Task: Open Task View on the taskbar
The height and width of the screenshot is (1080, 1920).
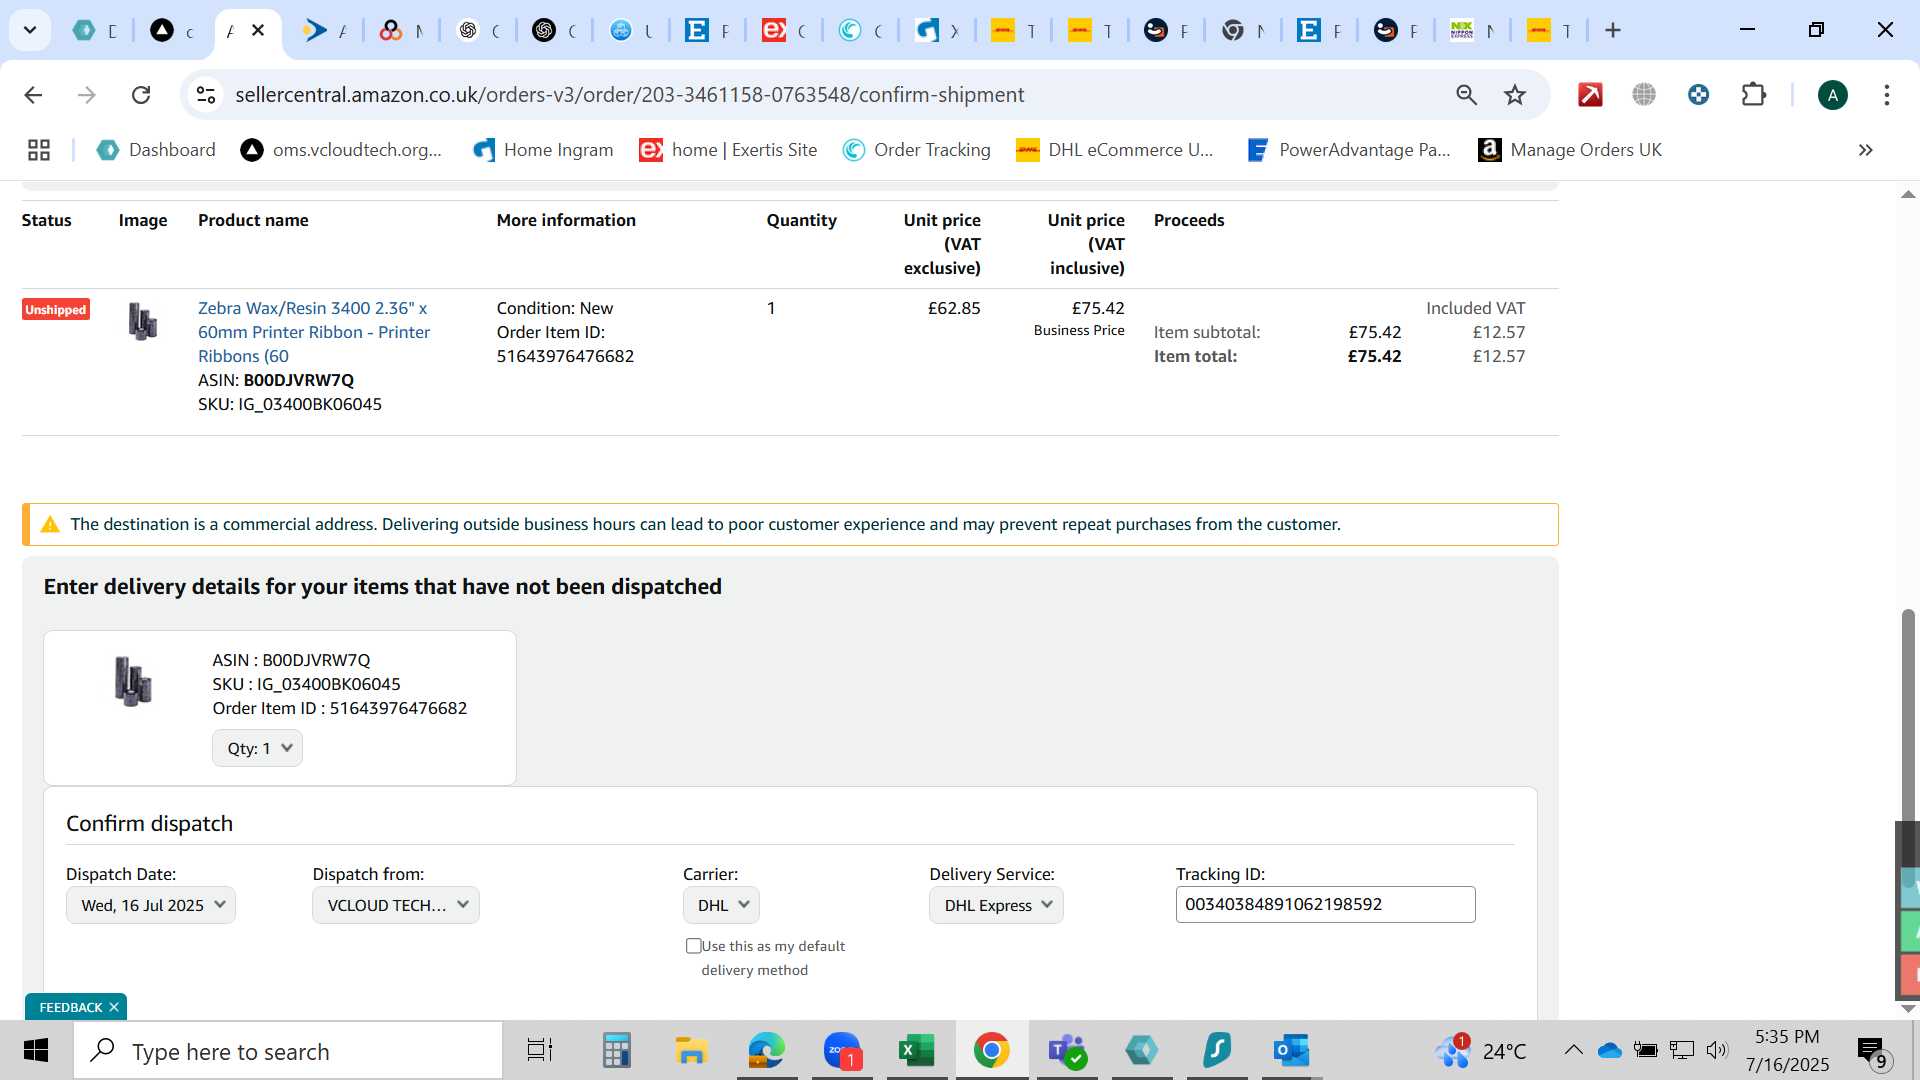Action: [540, 1051]
